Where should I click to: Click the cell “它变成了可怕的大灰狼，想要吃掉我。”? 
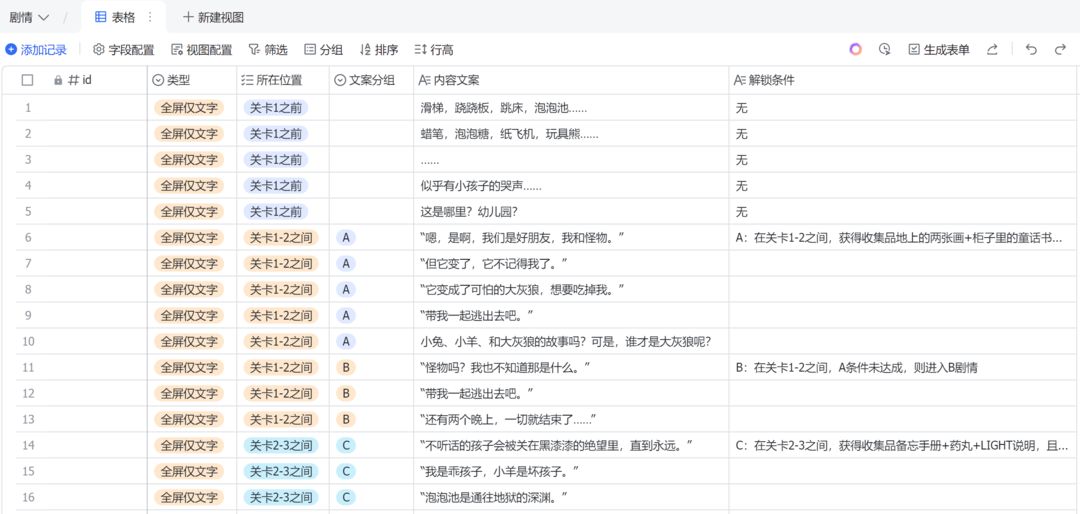[571, 289]
